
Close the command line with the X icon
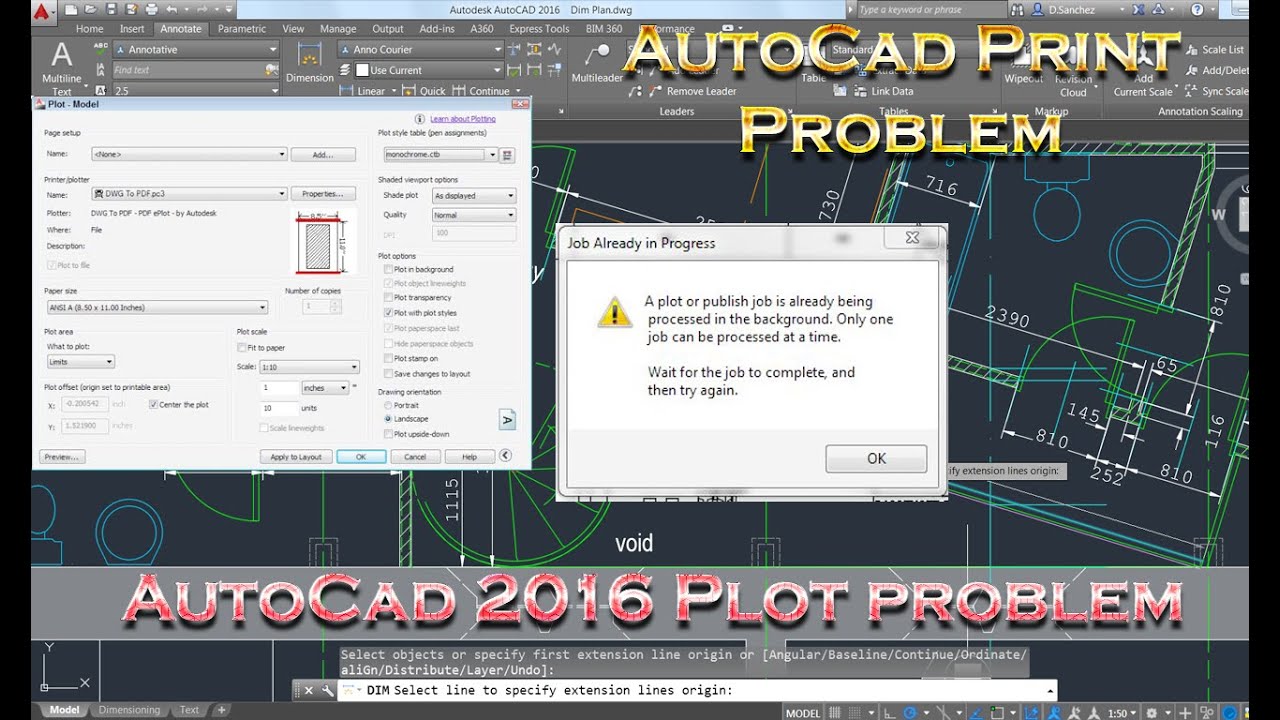(308, 690)
